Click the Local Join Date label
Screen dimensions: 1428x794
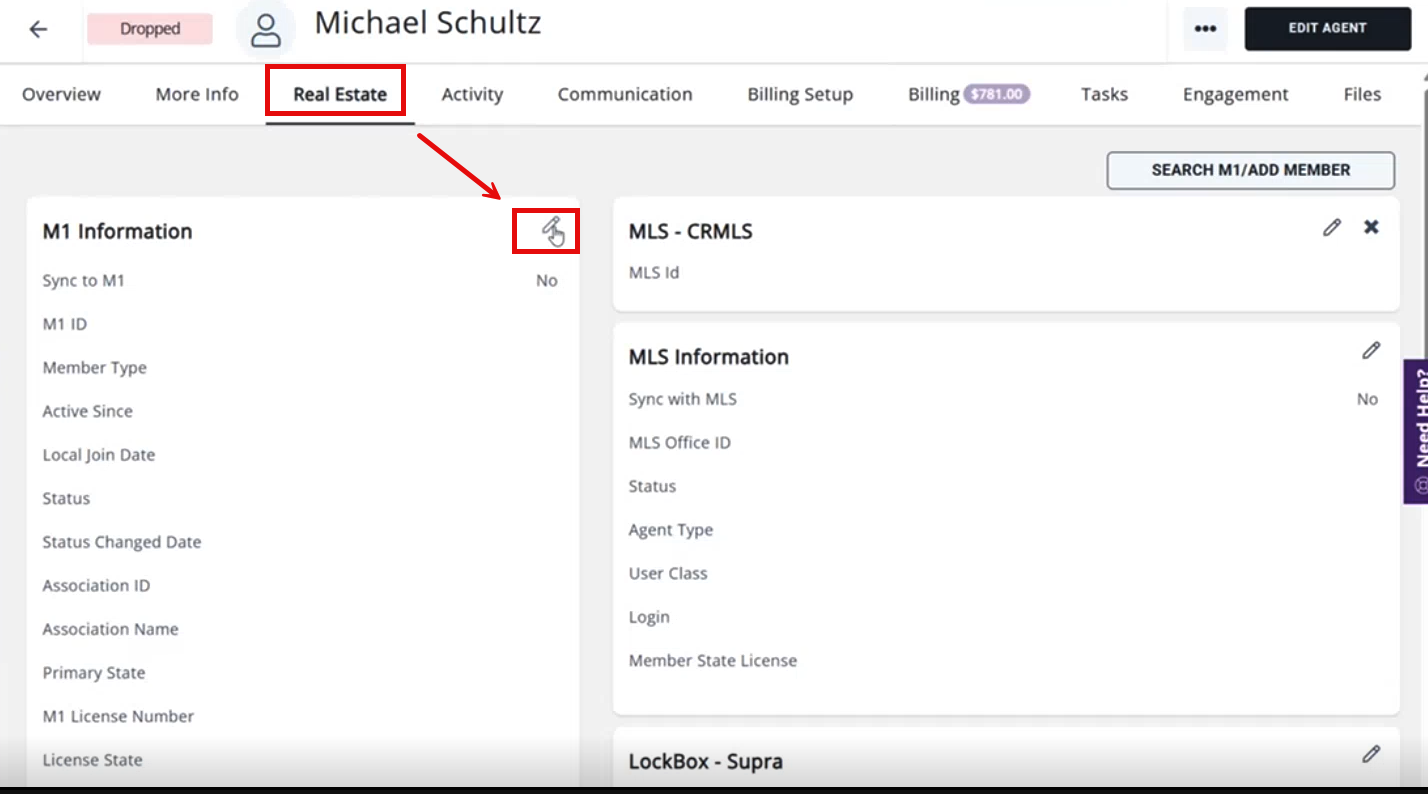coord(98,455)
